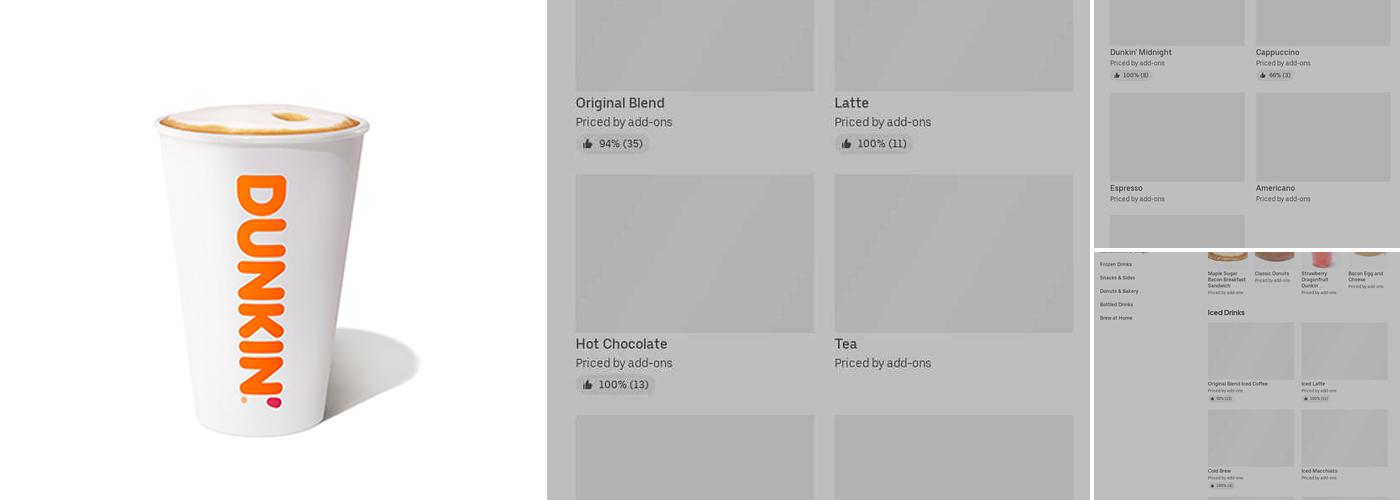Screen dimensions: 1400x500
Task: Click the thumbs-up icon under Dunkin' Midnight
Action: [1117, 75]
